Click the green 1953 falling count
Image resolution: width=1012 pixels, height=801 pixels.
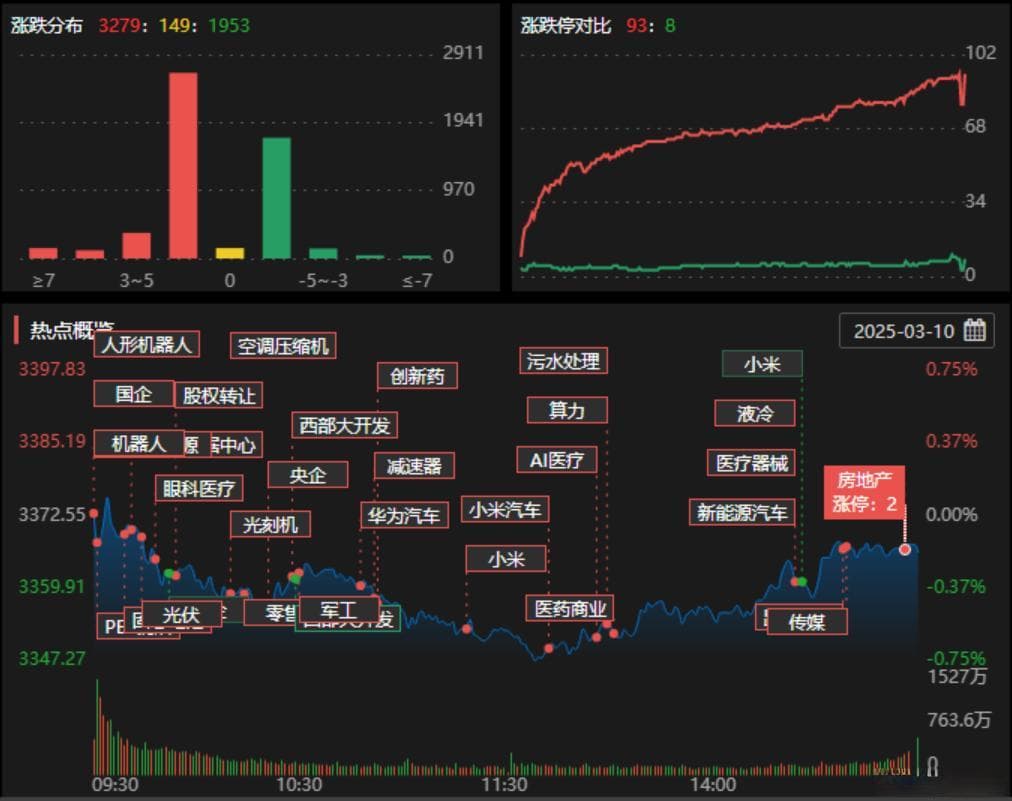[229, 25]
